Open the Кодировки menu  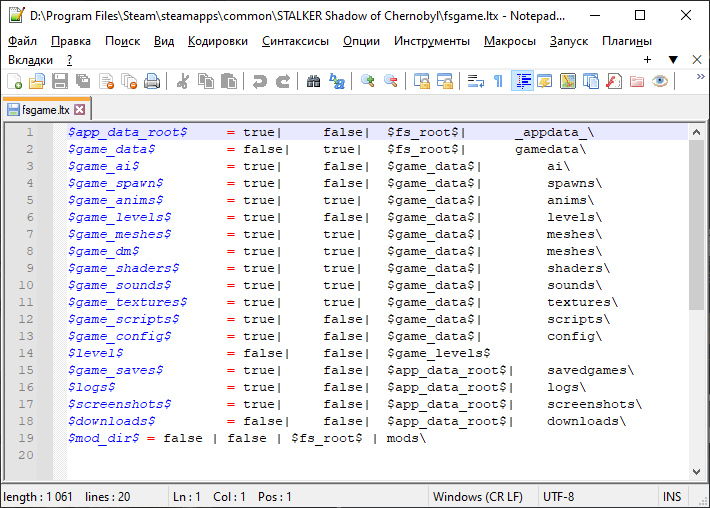217,41
